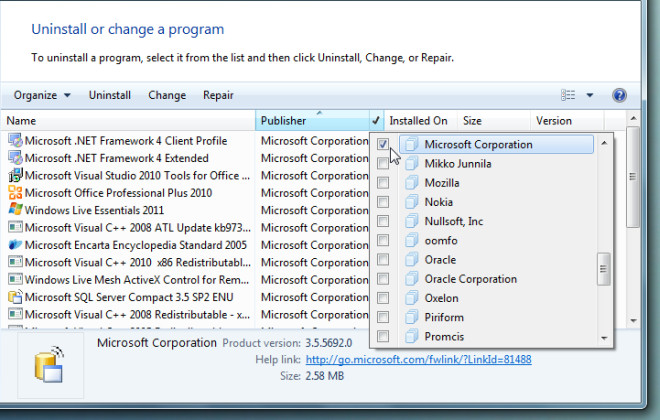Click the filter list scroll up arrow
Screen dimensions: 660x420
[604, 143]
